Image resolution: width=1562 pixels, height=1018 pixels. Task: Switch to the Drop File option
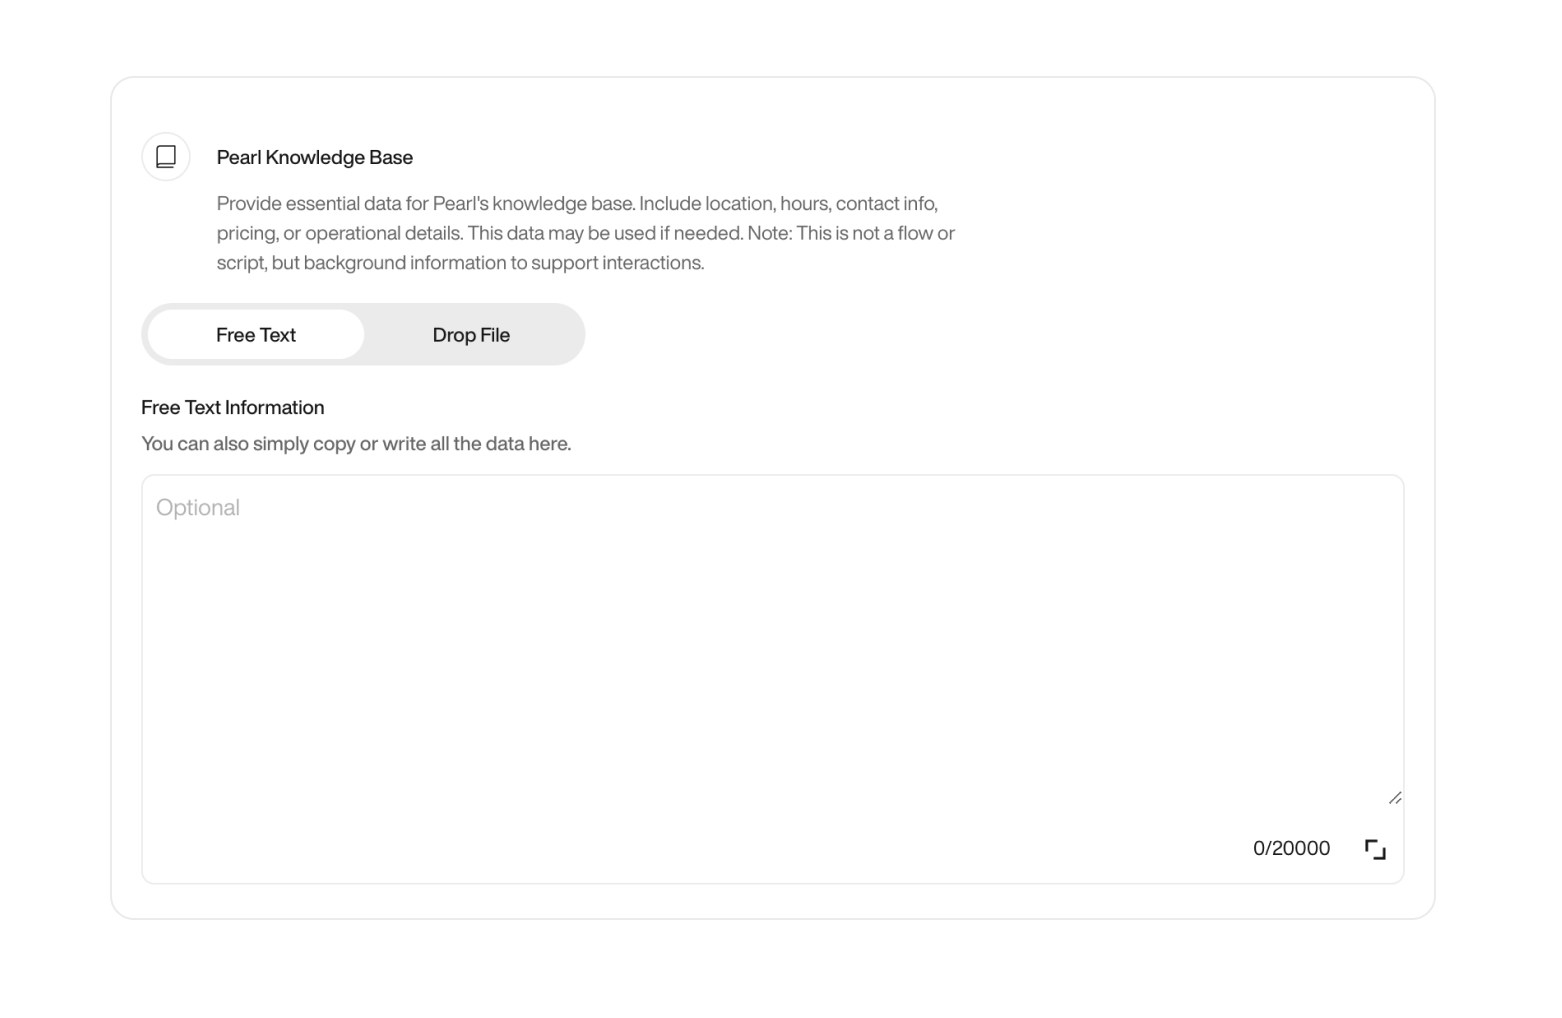(471, 334)
